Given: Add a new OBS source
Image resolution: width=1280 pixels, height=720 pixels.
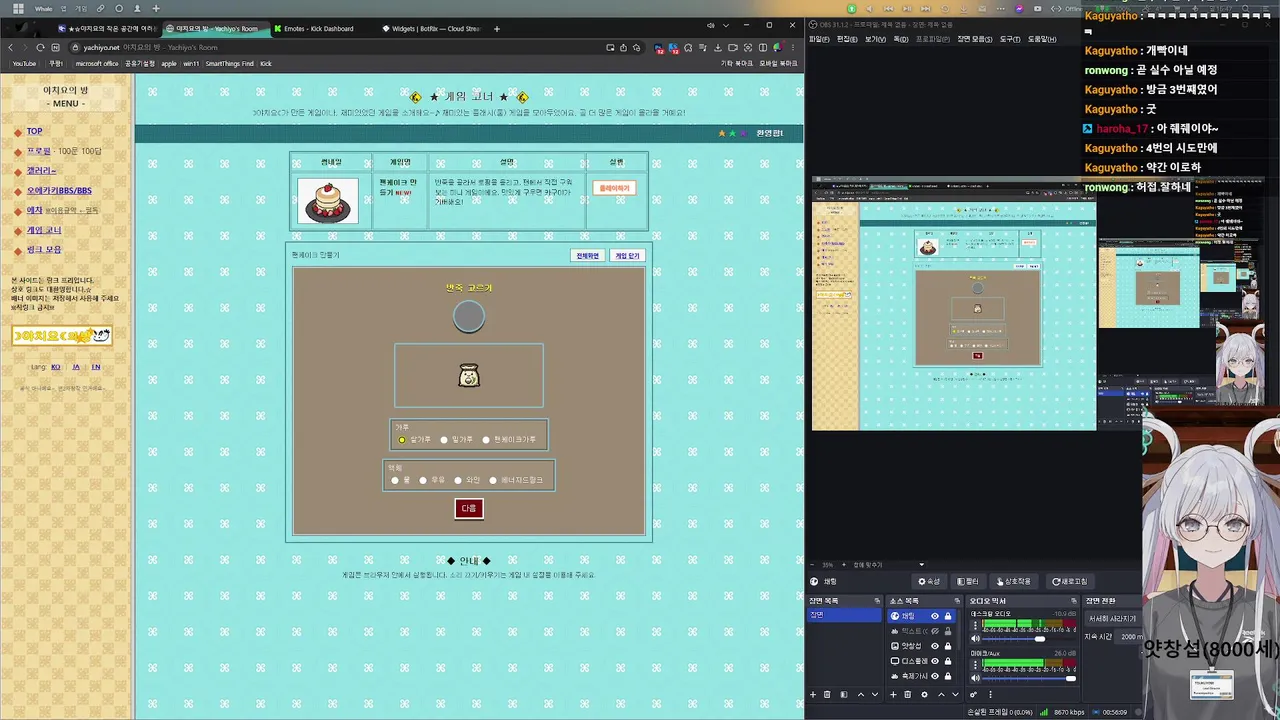Looking at the screenshot, I should [x=893, y=694].
